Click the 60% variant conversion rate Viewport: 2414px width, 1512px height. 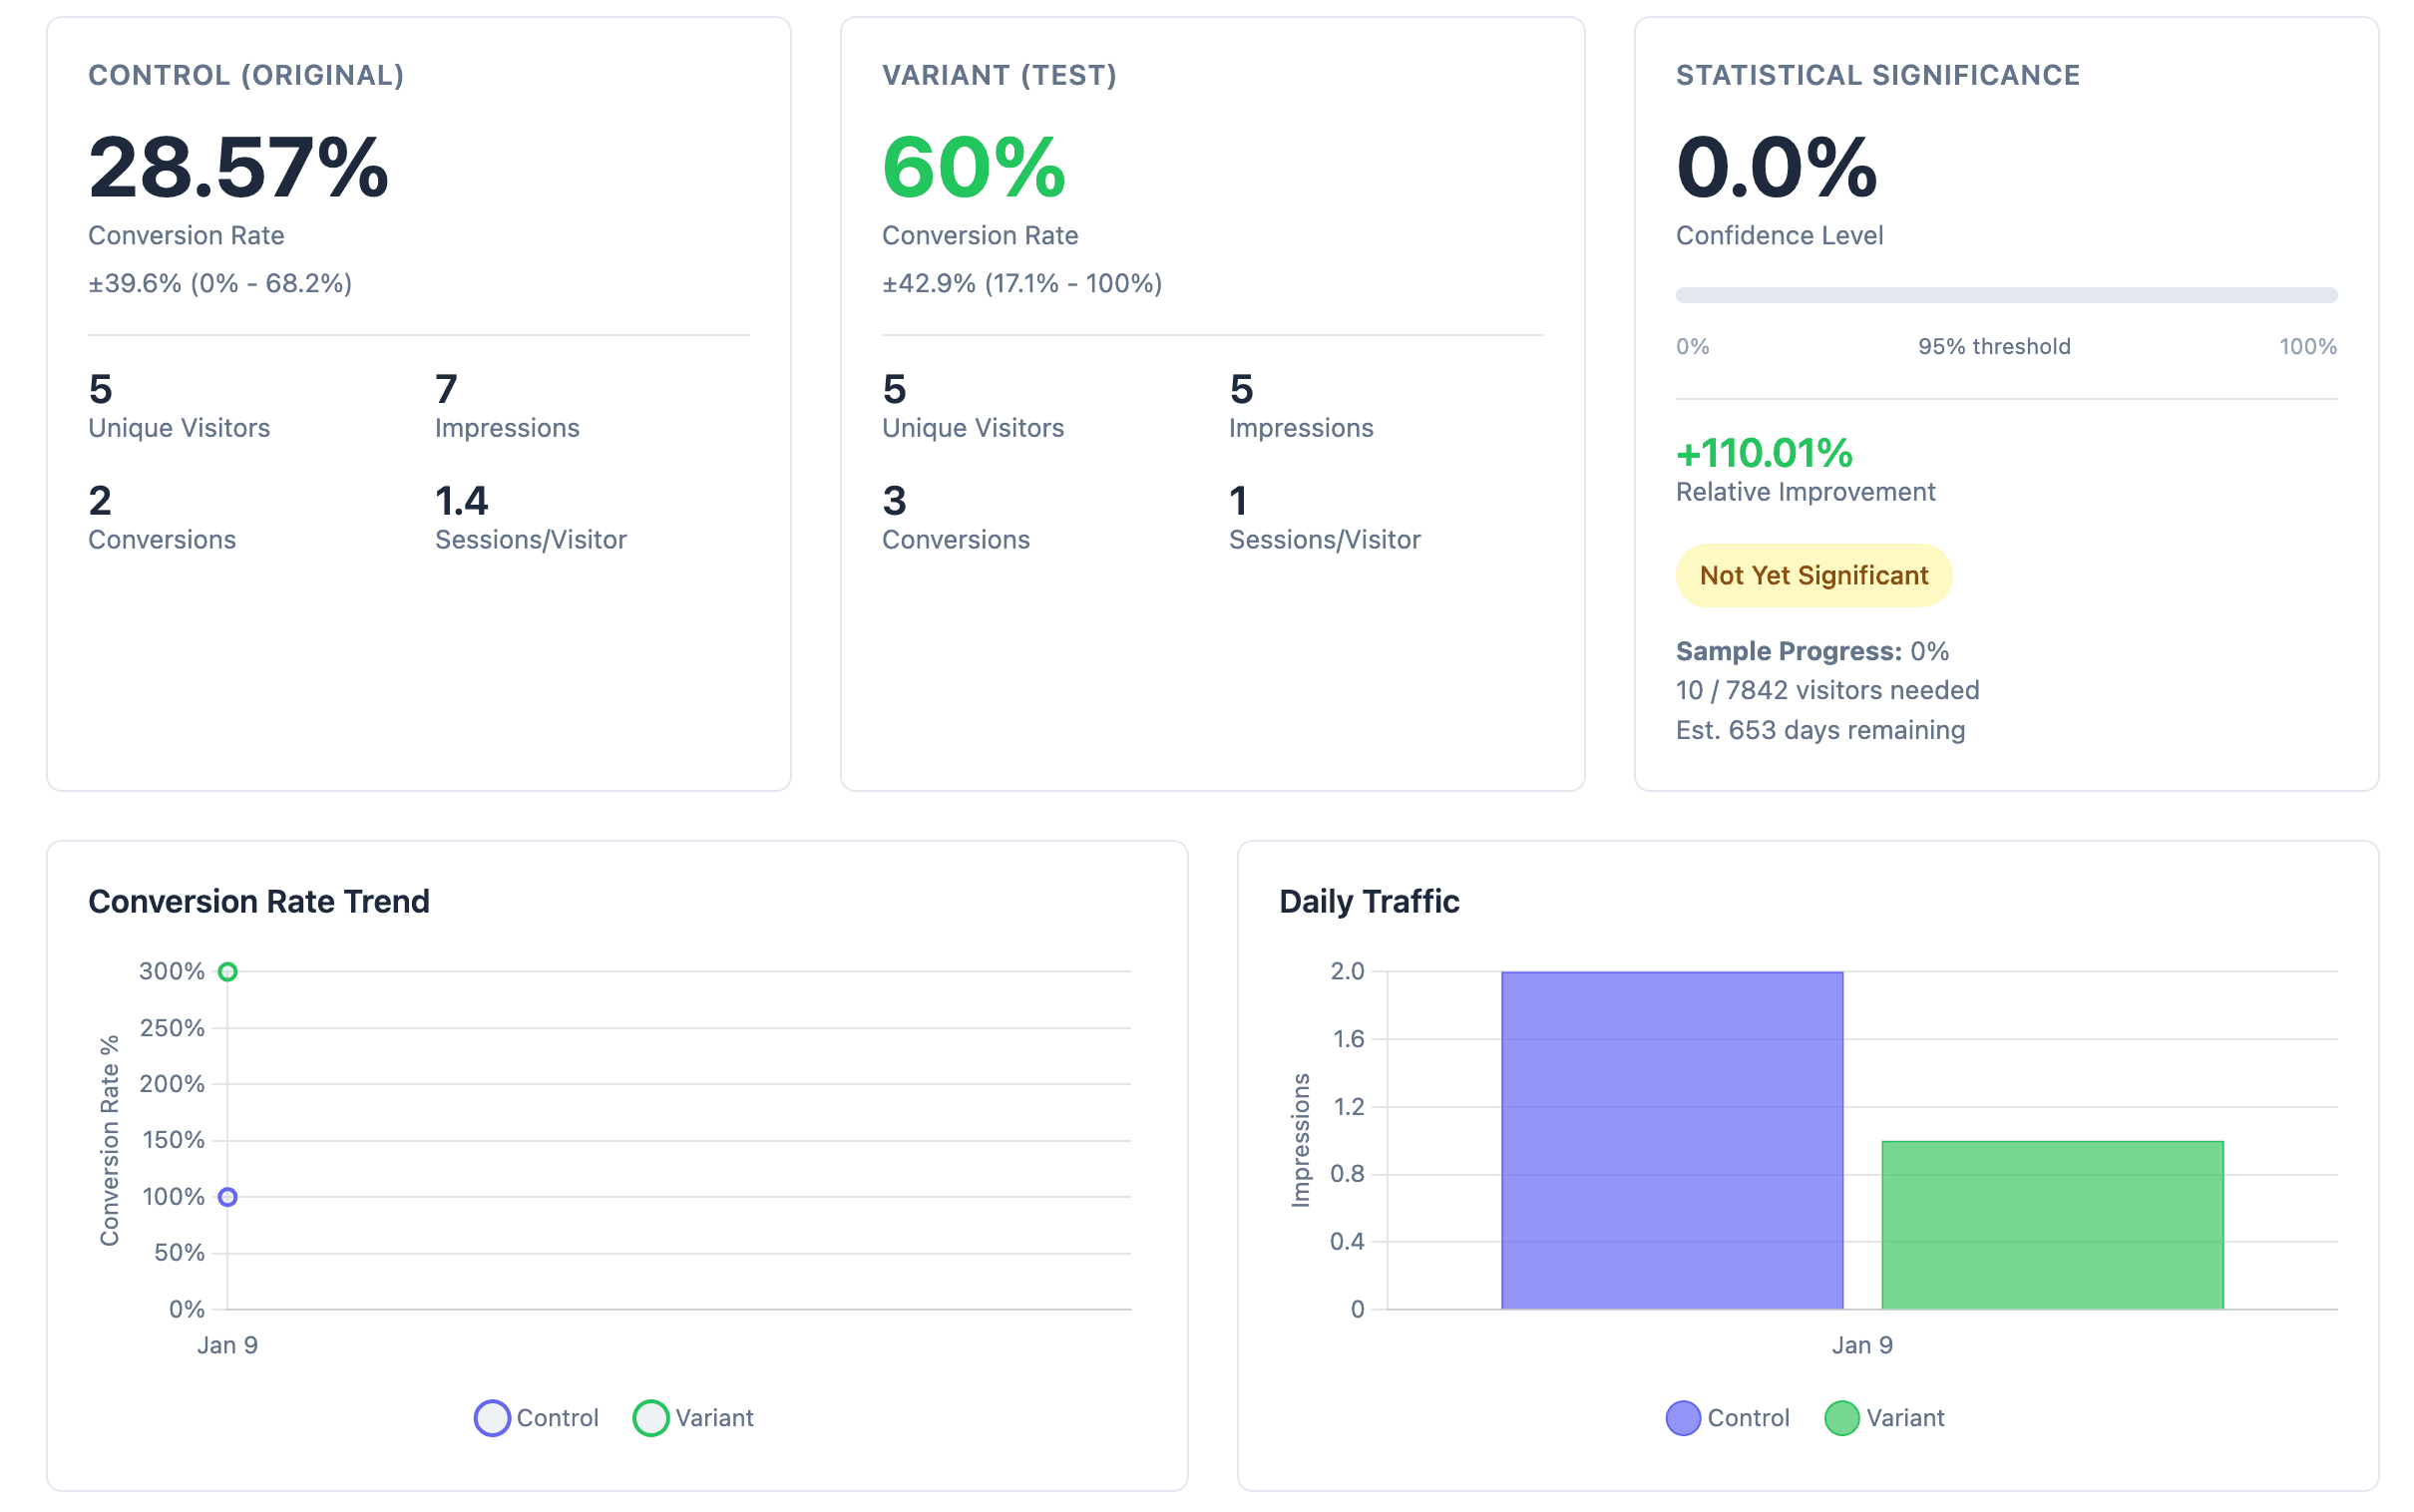[974, 167]
